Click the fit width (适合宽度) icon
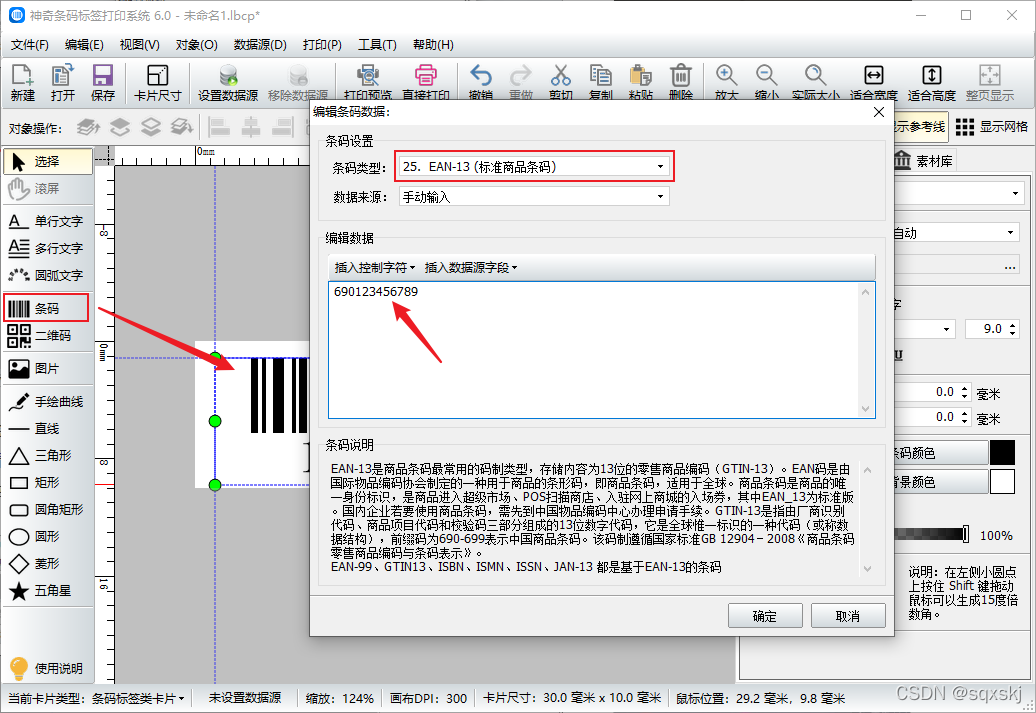The height and width of the screenshot is (713, 1036). tap(873, 82)
